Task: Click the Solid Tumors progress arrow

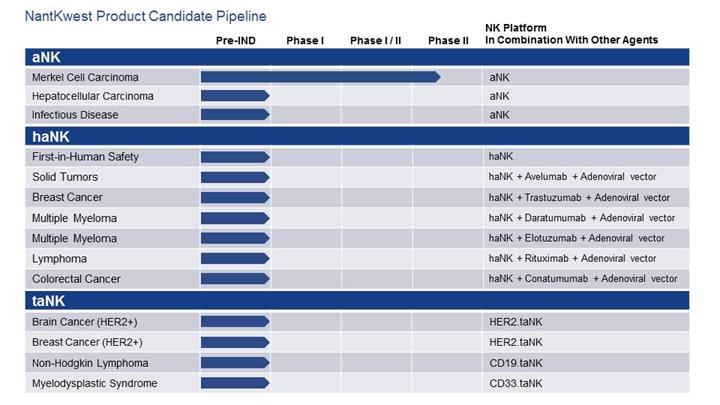Action: coord(235,177)
